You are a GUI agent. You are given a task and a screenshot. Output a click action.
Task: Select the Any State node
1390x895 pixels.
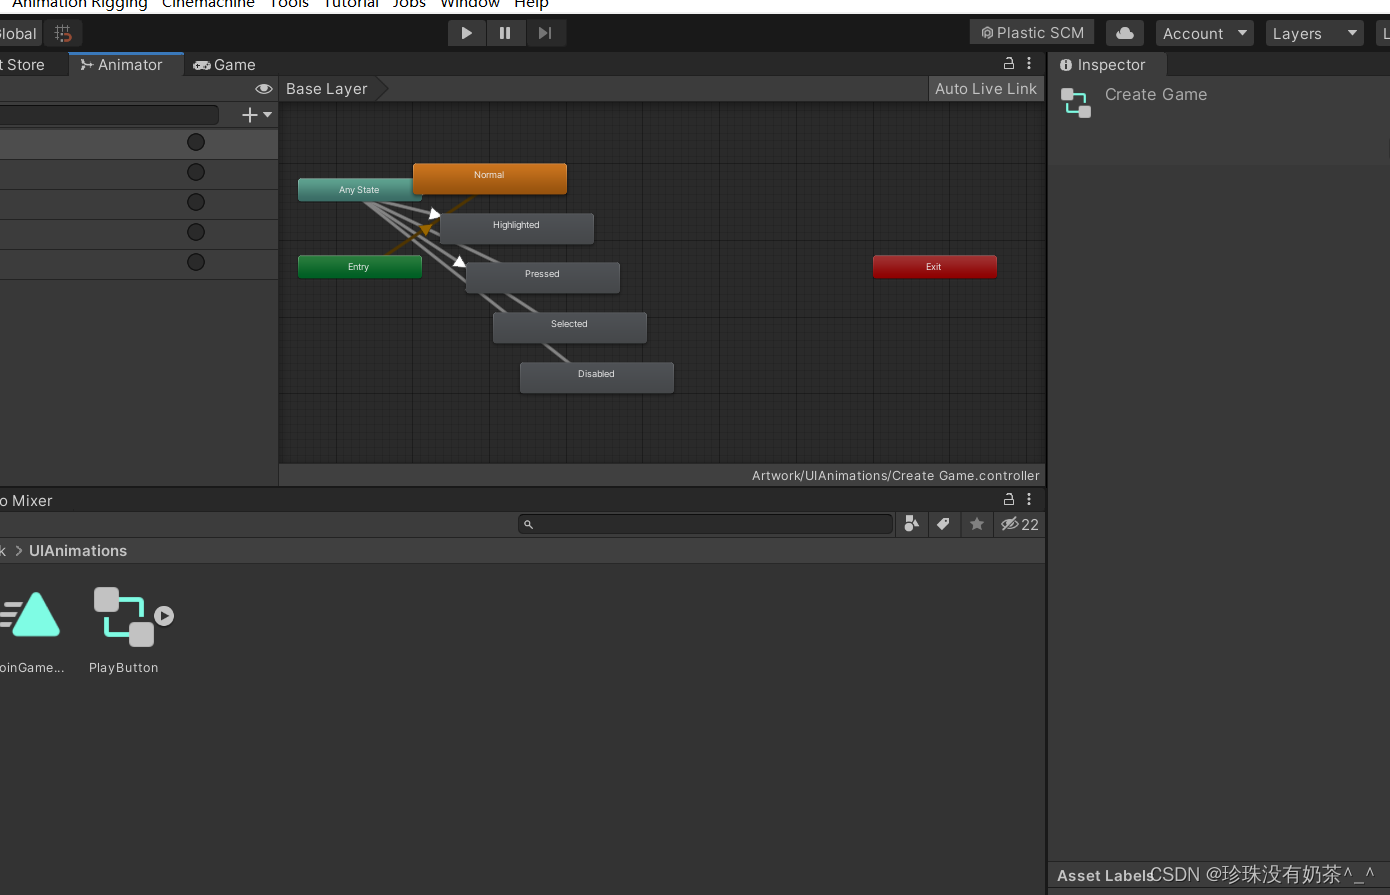(359, 190)
